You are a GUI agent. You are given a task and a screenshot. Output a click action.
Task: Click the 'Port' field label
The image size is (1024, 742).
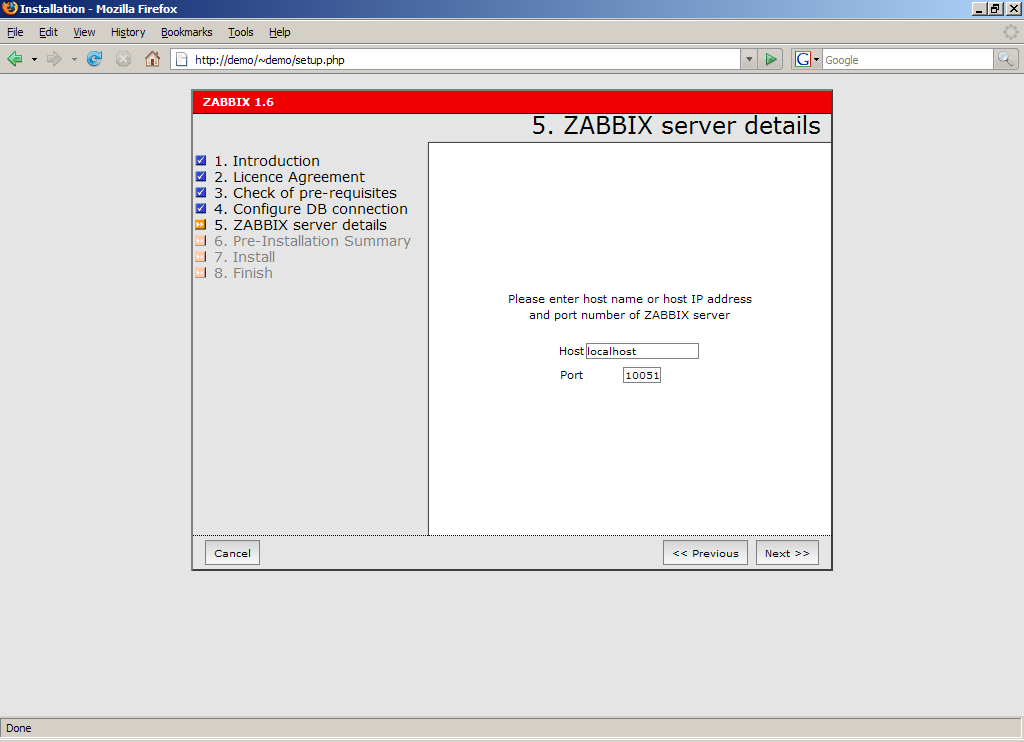[571, 375]
